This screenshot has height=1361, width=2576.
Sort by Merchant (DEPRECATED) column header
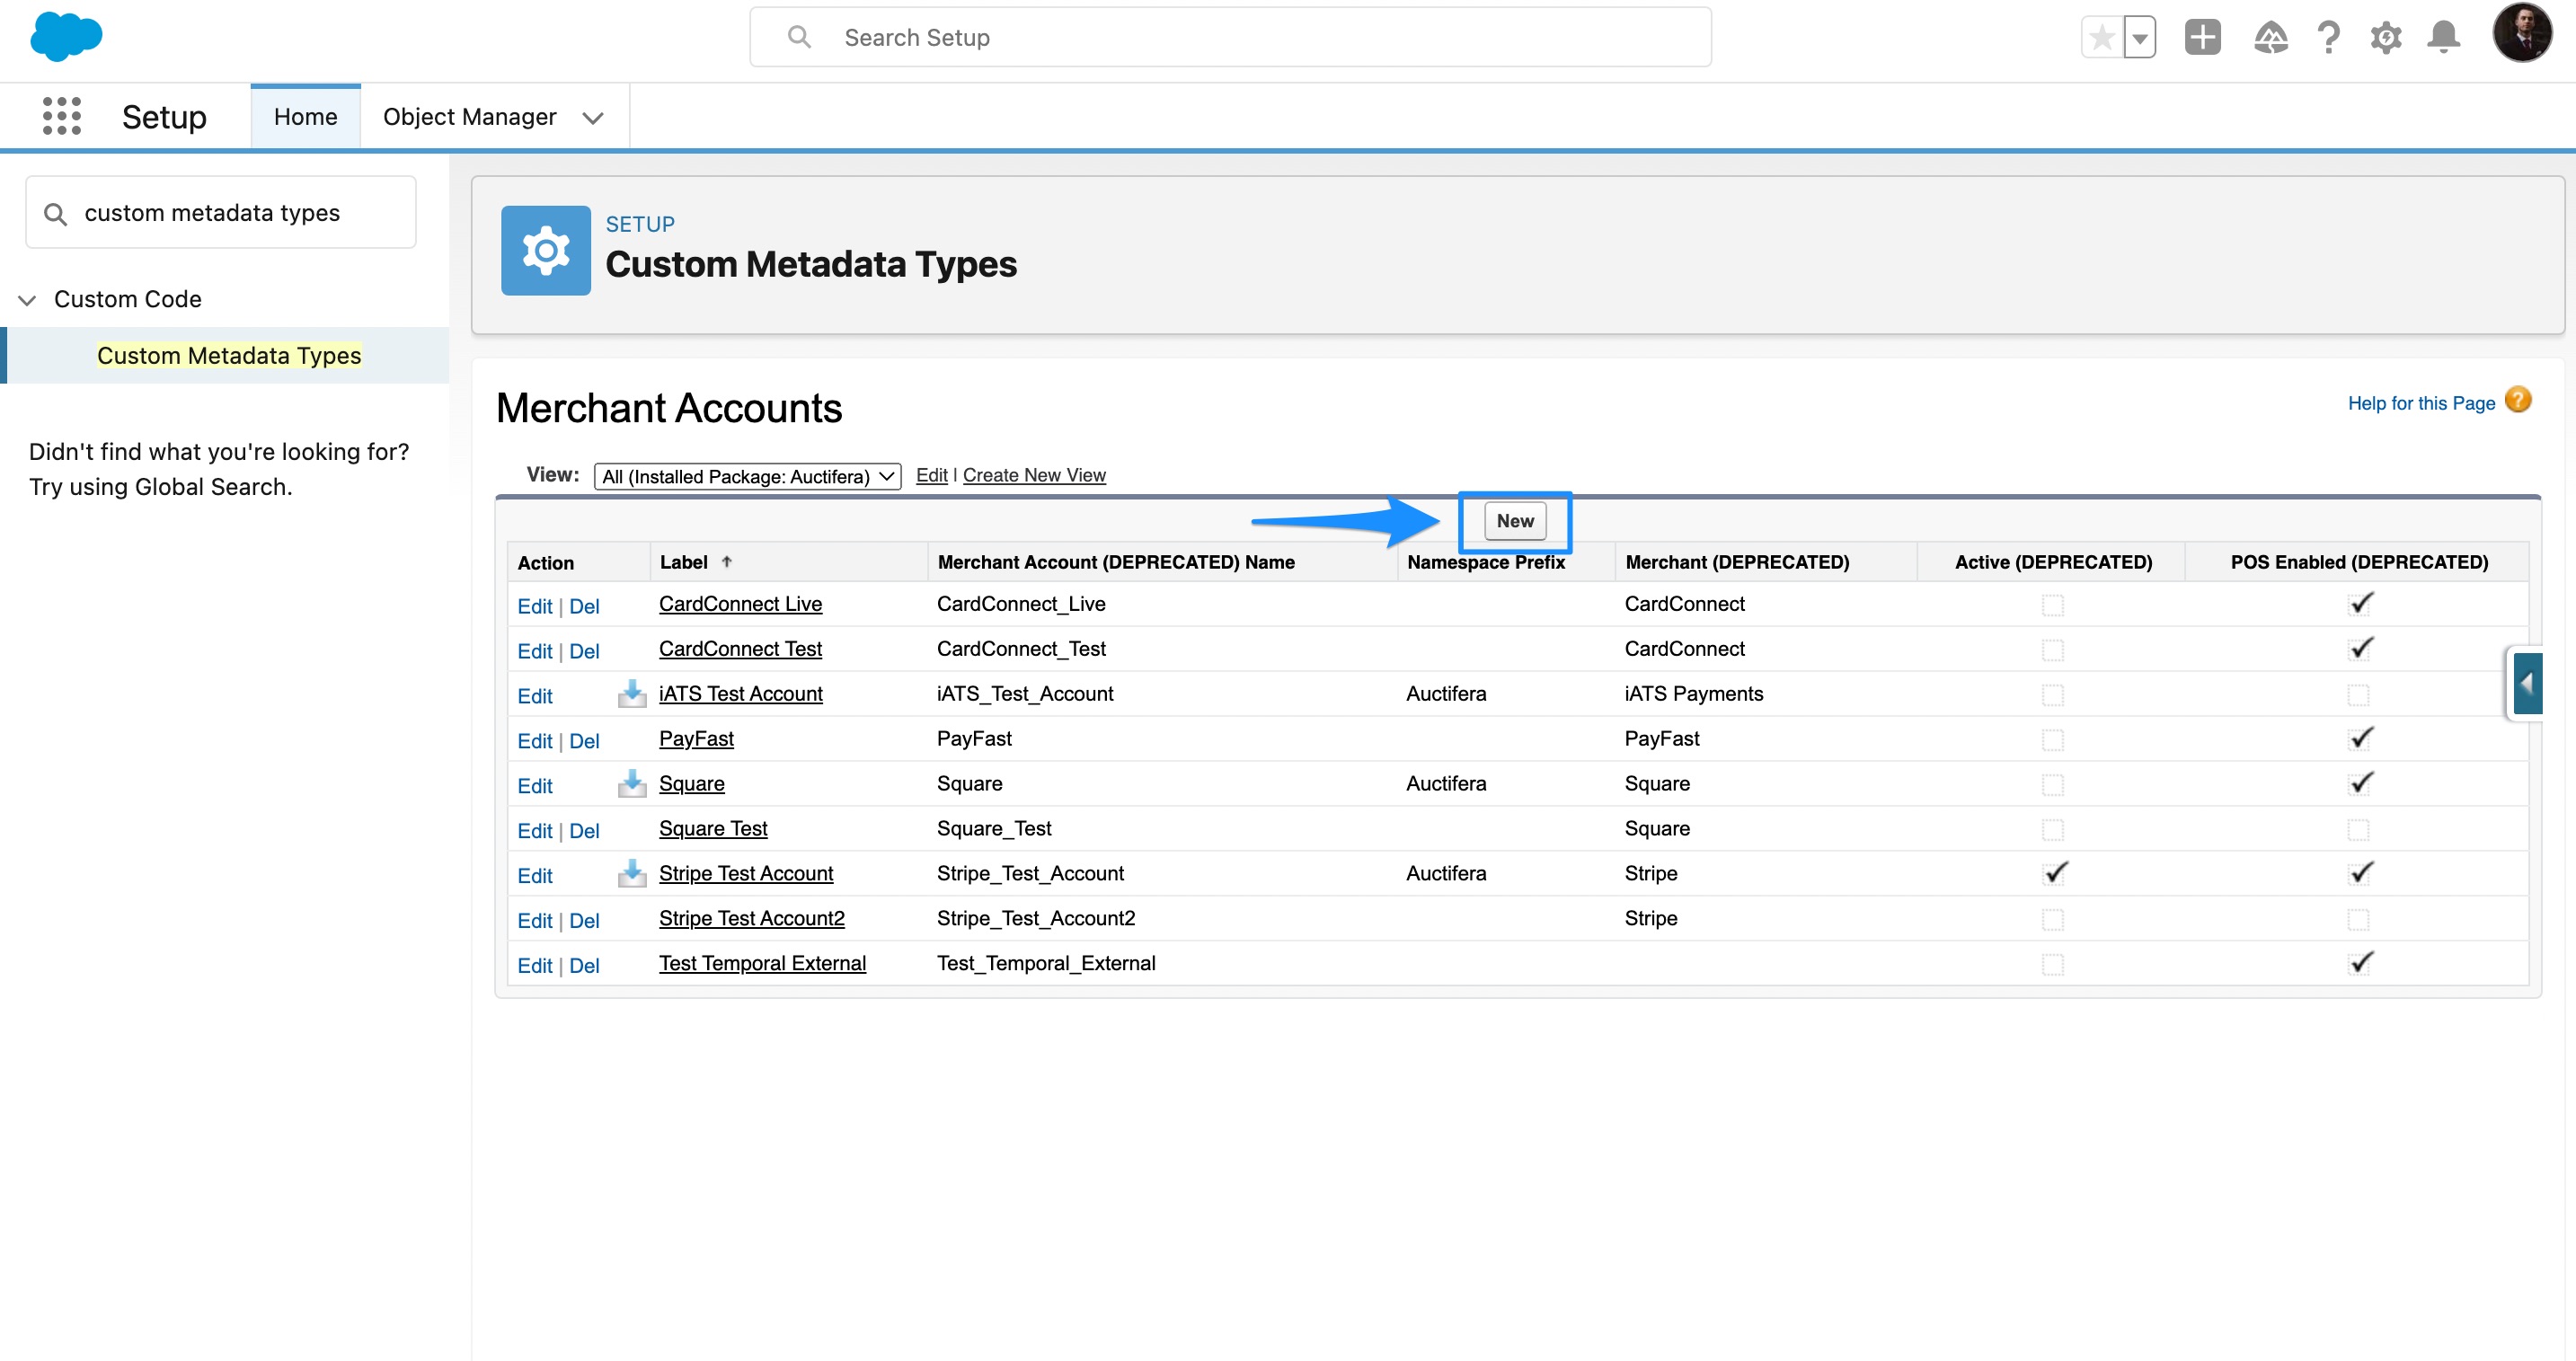(x=1737, y=562)
